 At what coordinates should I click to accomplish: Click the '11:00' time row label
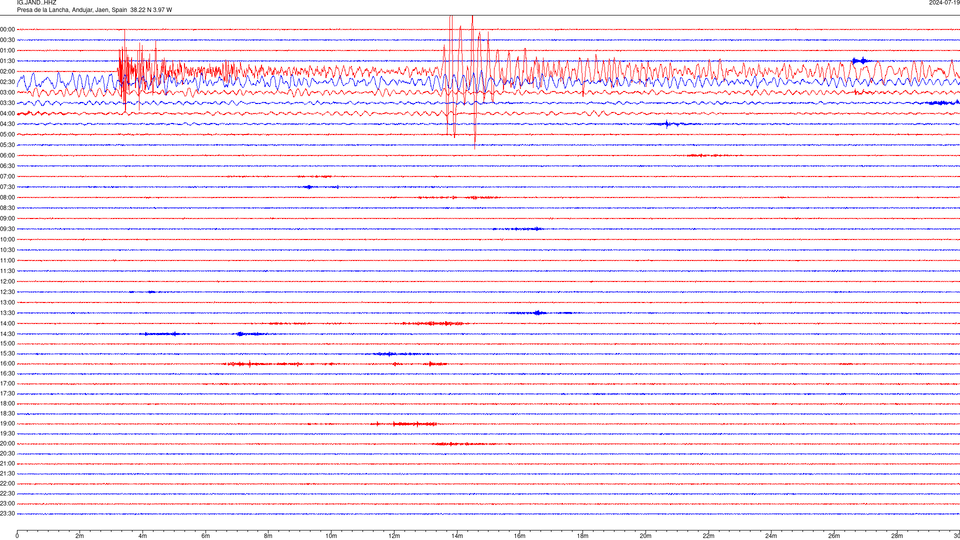[7, 260]
